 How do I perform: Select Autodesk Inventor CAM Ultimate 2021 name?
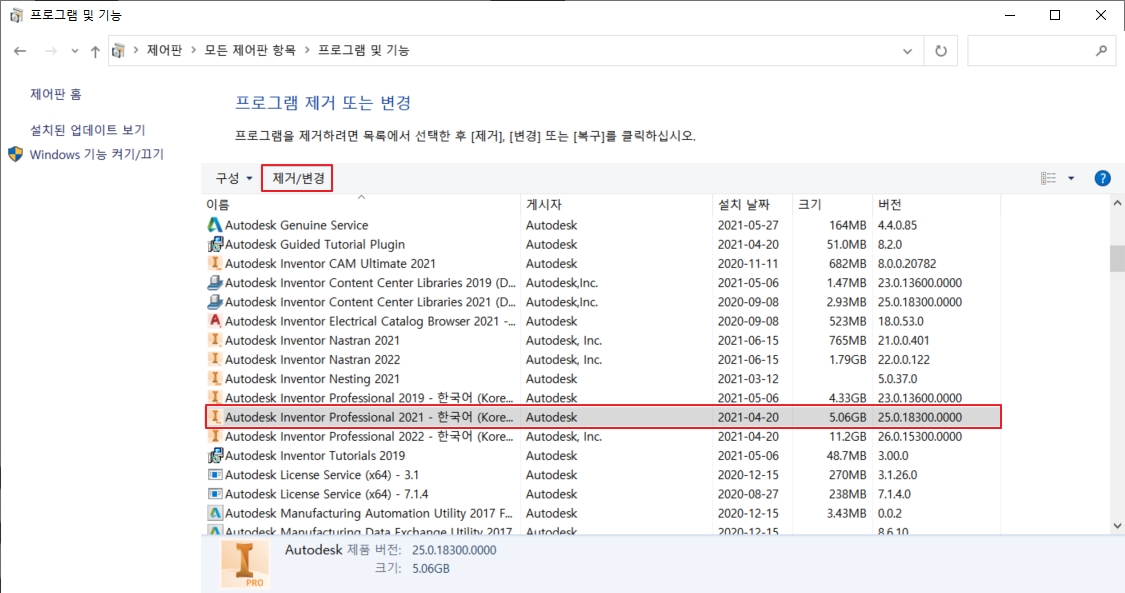330,264
